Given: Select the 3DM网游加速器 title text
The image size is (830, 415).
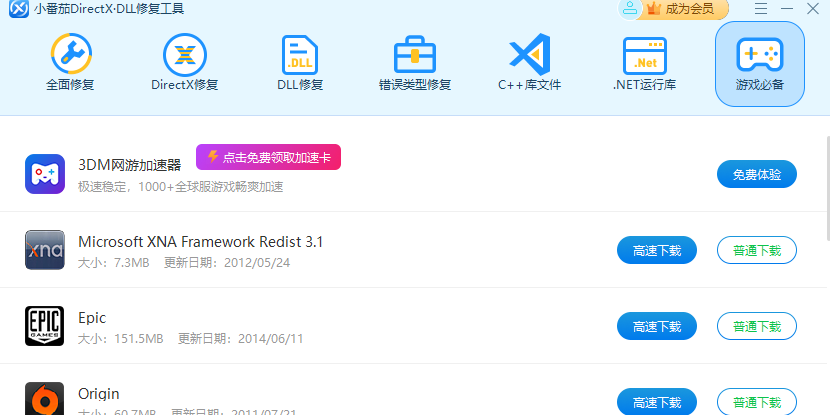Looking at the screenshot, I should pos(130,165).
